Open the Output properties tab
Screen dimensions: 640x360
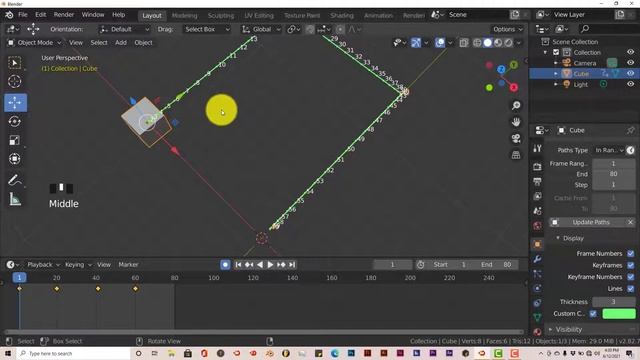coord(537,181)
